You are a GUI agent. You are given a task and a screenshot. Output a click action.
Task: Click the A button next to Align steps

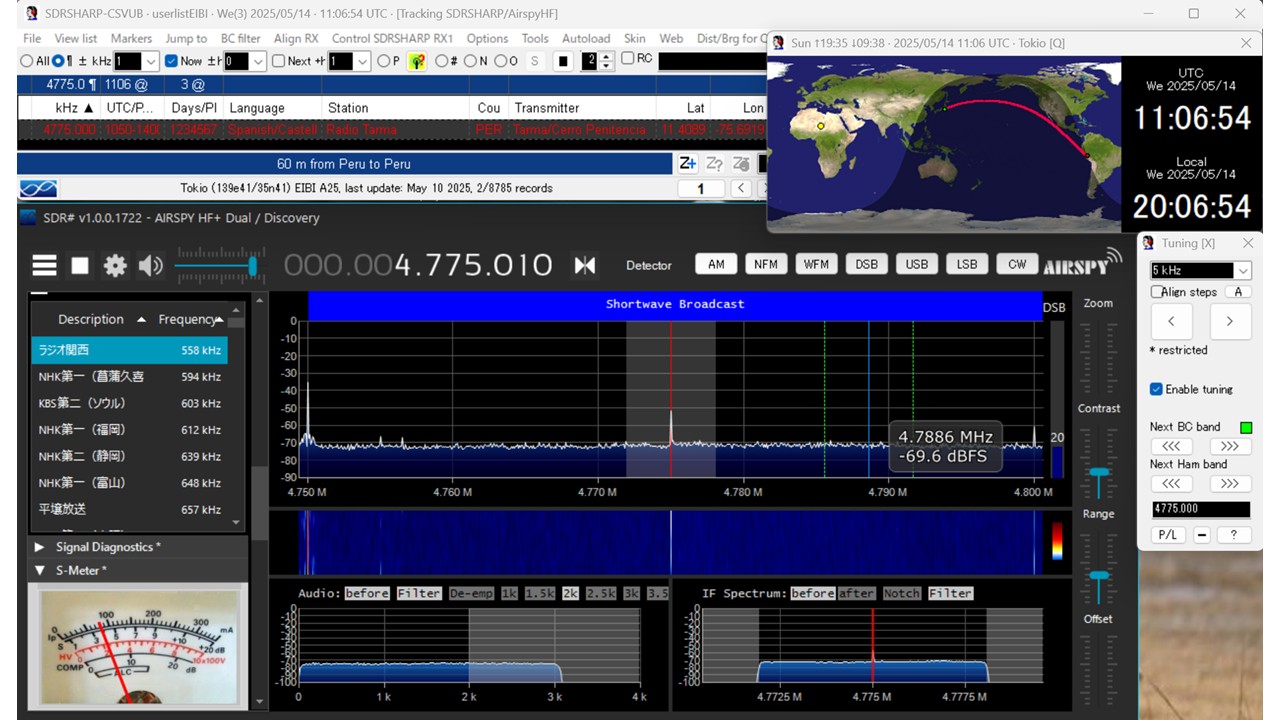[1238, 292]
